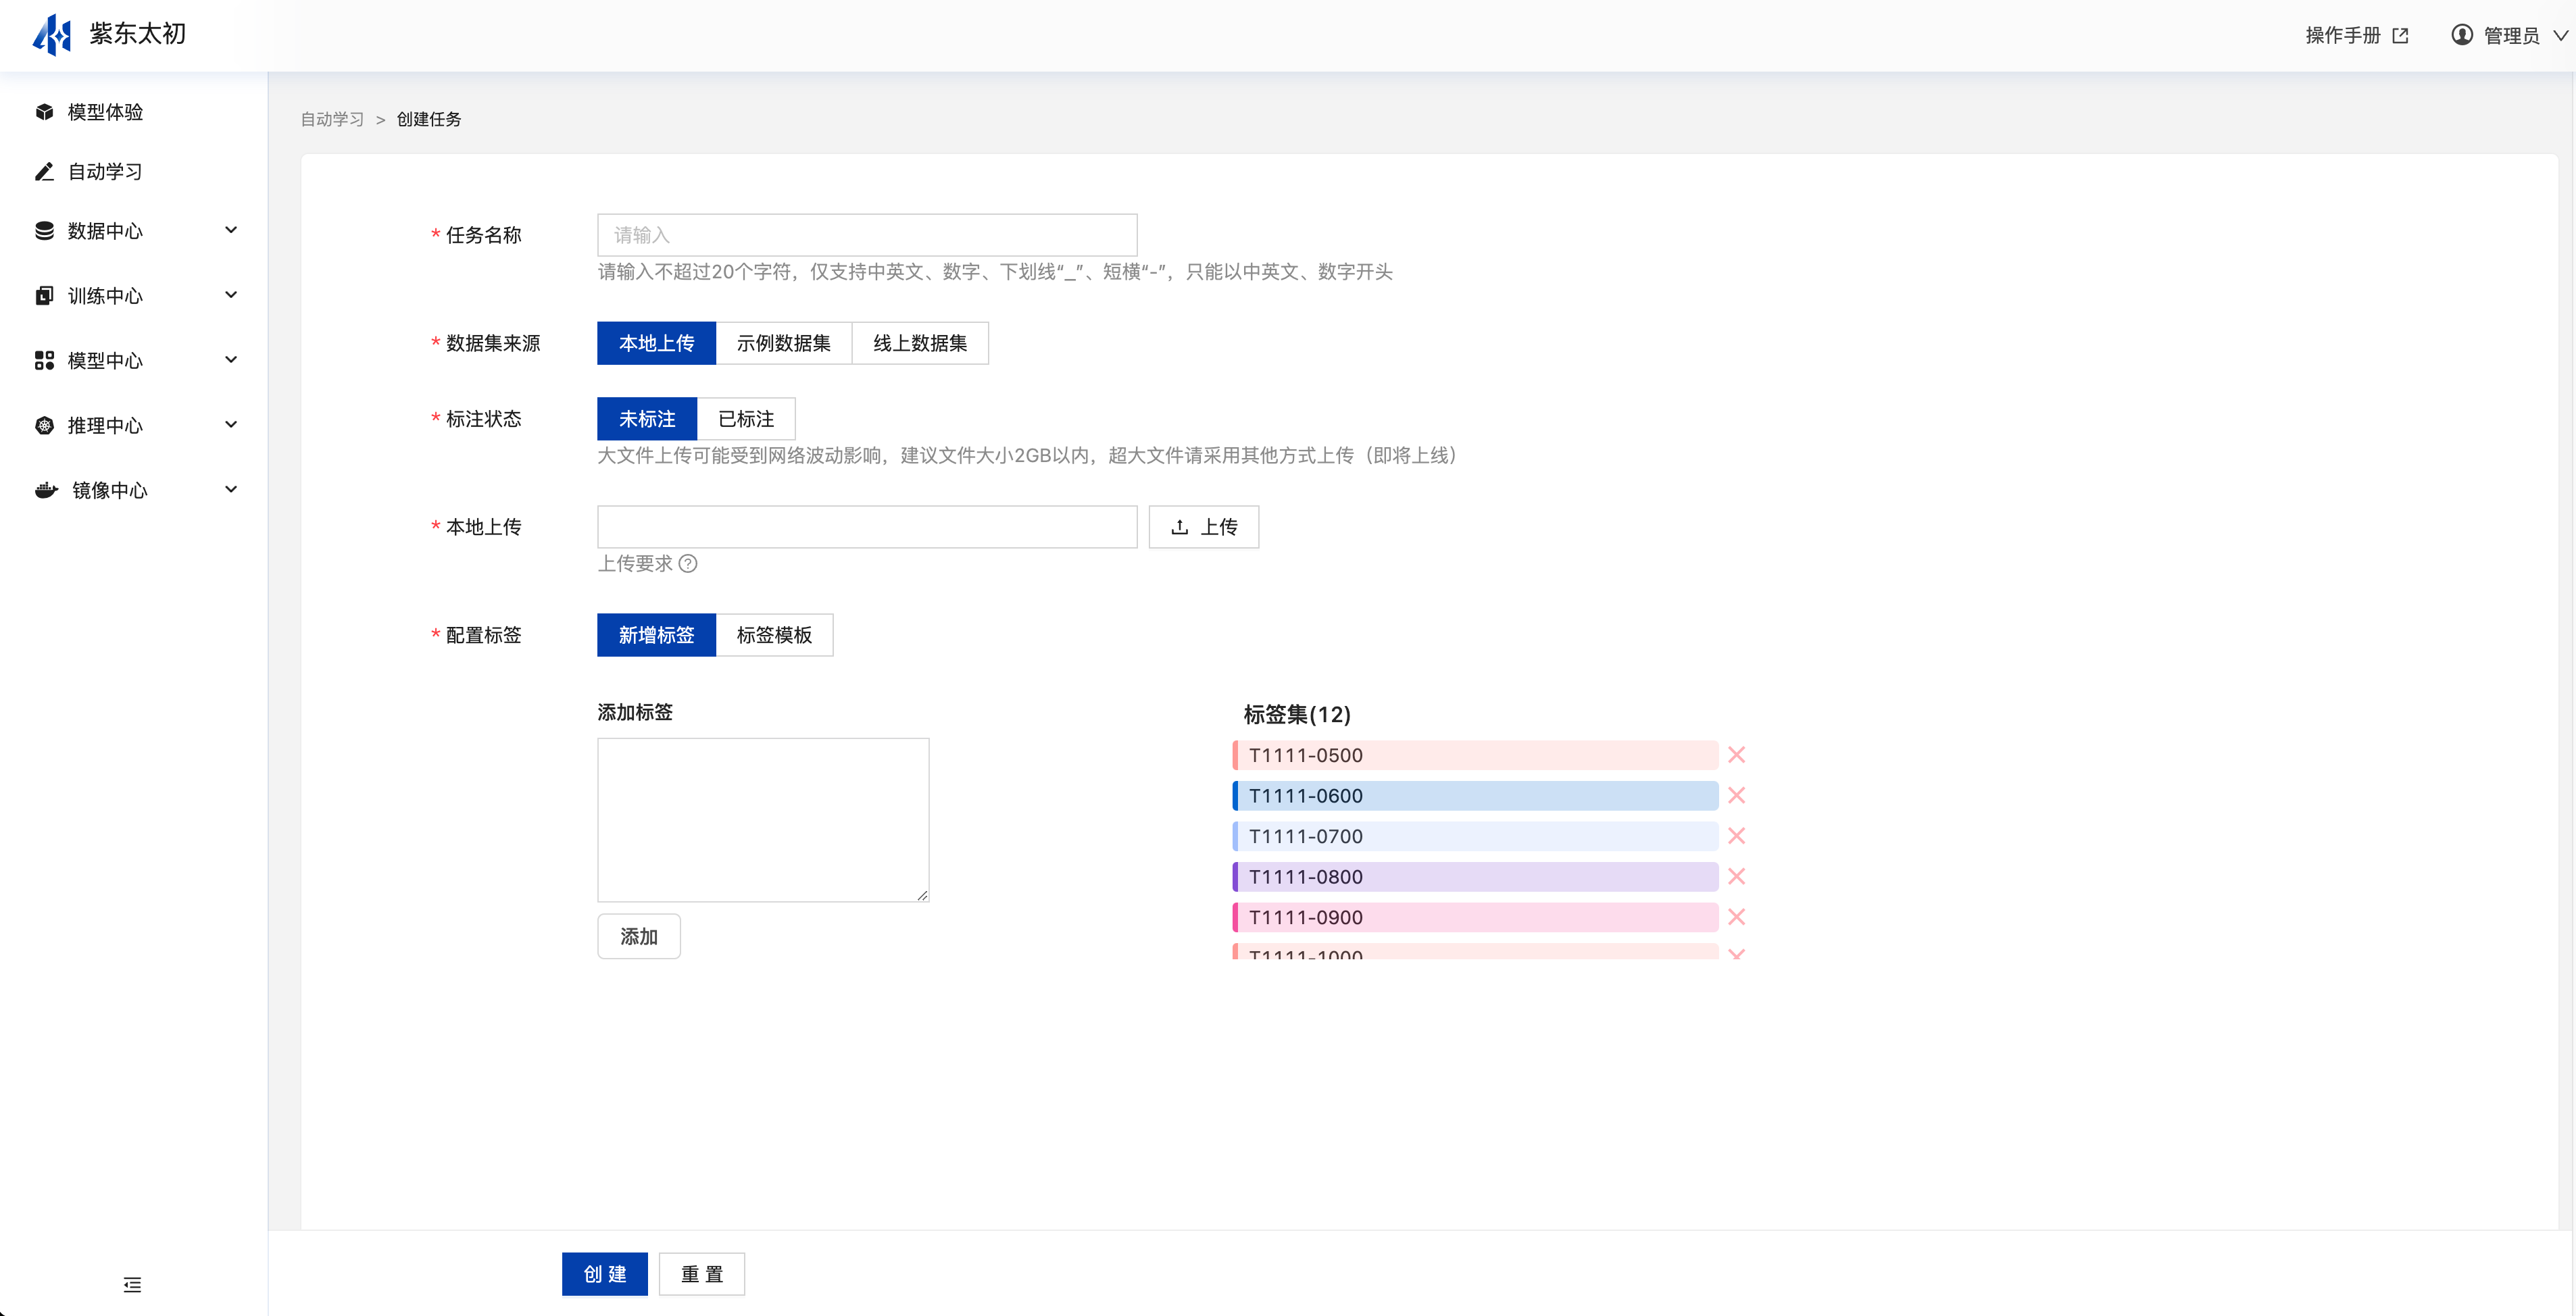The height and width of the screenshot is (1316, 2576).
Task: Click the 模型中心 grid icon
Action: (x=44, y=361)
